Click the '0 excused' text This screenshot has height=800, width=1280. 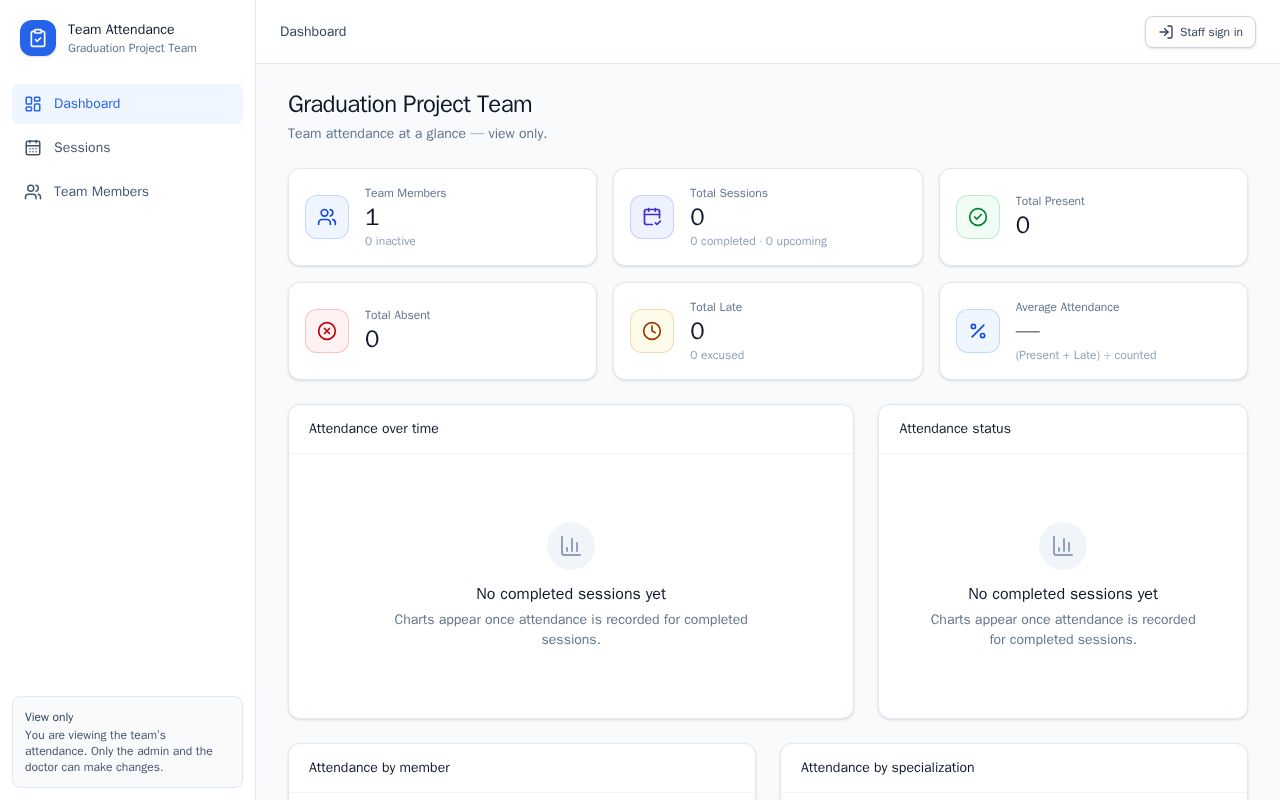[717, 355]
